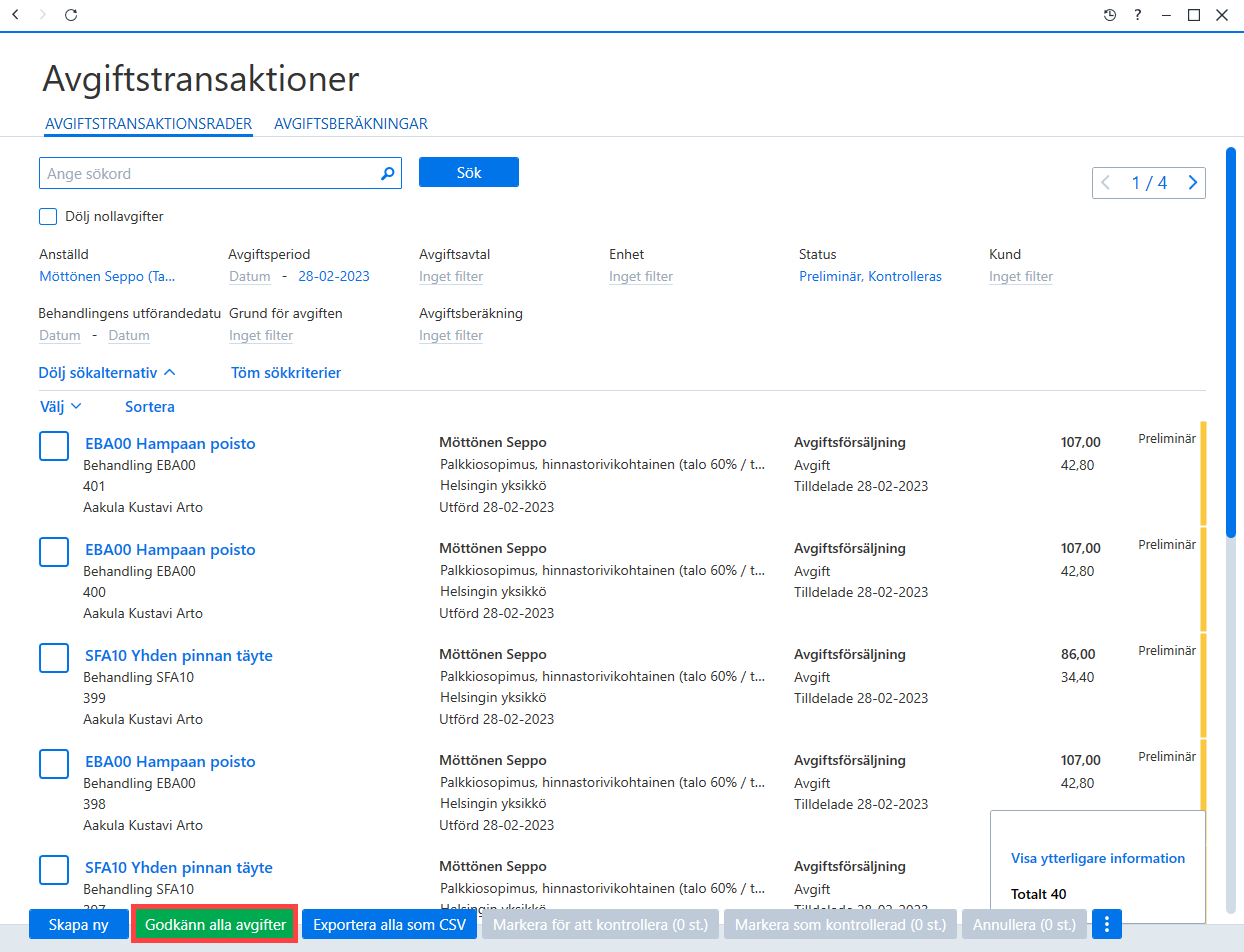This screenshot has height=952, width=1244.
Task: Open the Avgiftsberäkning Inget filter
Action: click(451, 335)
